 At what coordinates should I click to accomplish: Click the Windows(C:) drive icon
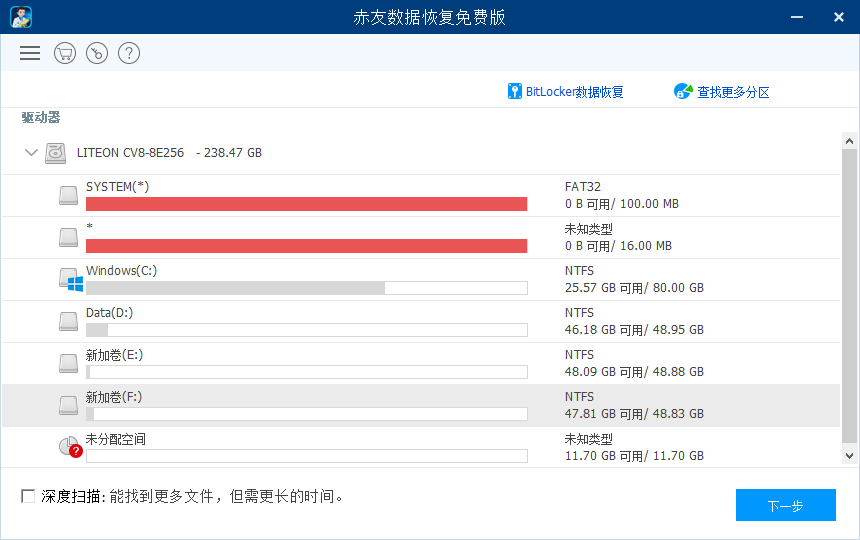coord(69,279)
